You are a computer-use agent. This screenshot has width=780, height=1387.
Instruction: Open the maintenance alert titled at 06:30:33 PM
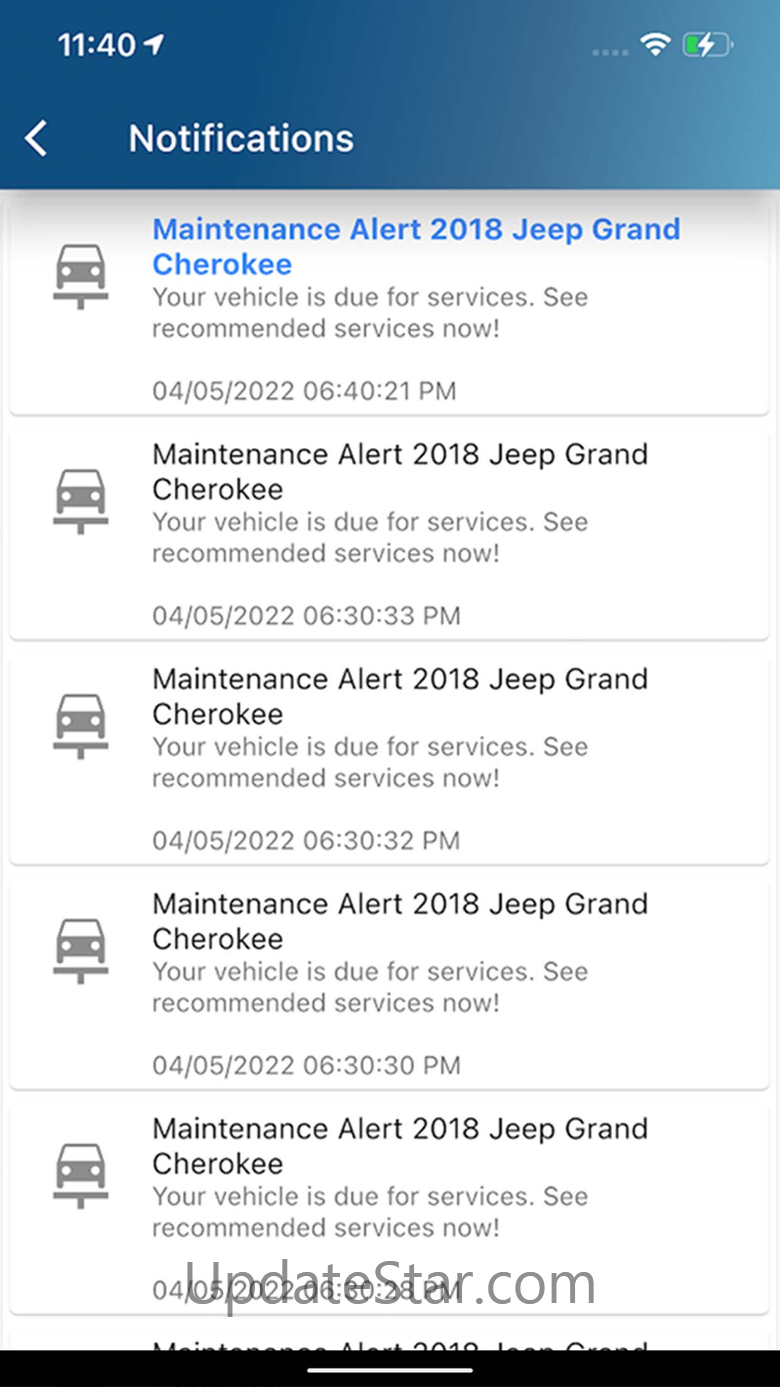[x=400, y=471]
